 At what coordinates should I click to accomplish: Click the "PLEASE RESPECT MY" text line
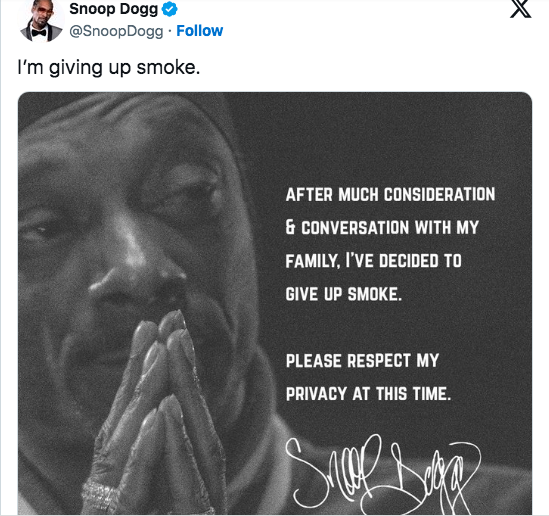(x=362, y=361)
